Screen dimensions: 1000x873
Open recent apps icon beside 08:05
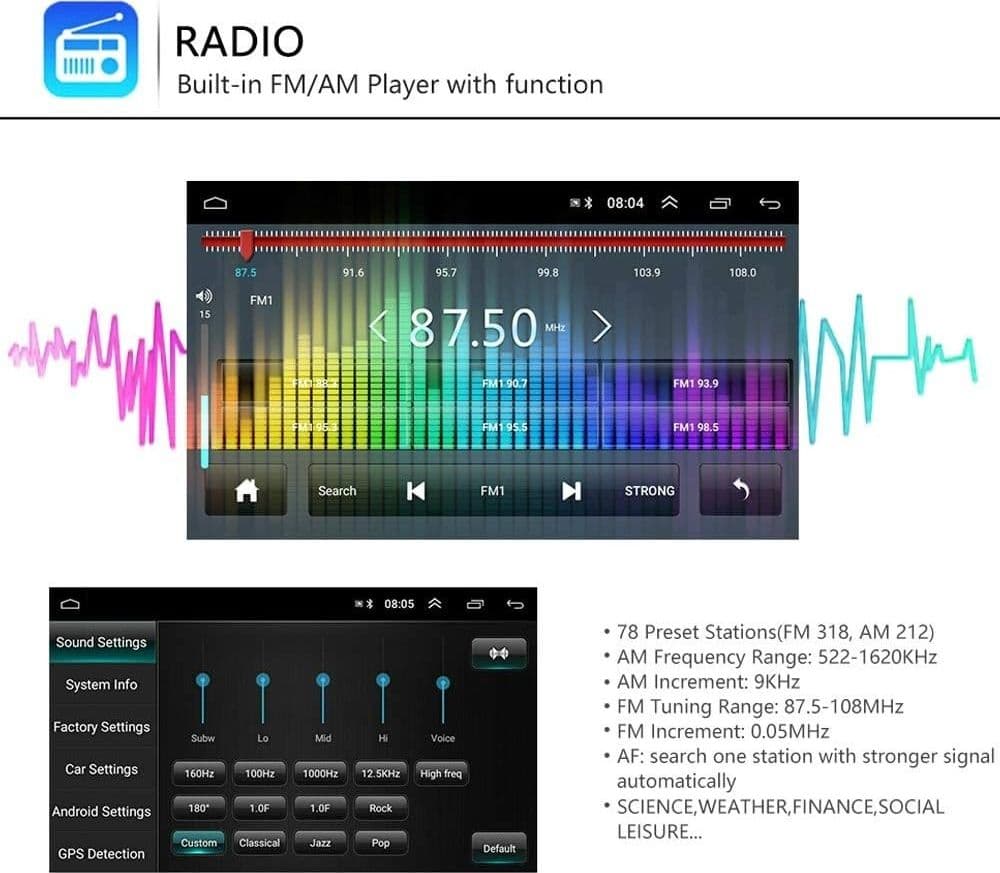[x=475, y=604]
